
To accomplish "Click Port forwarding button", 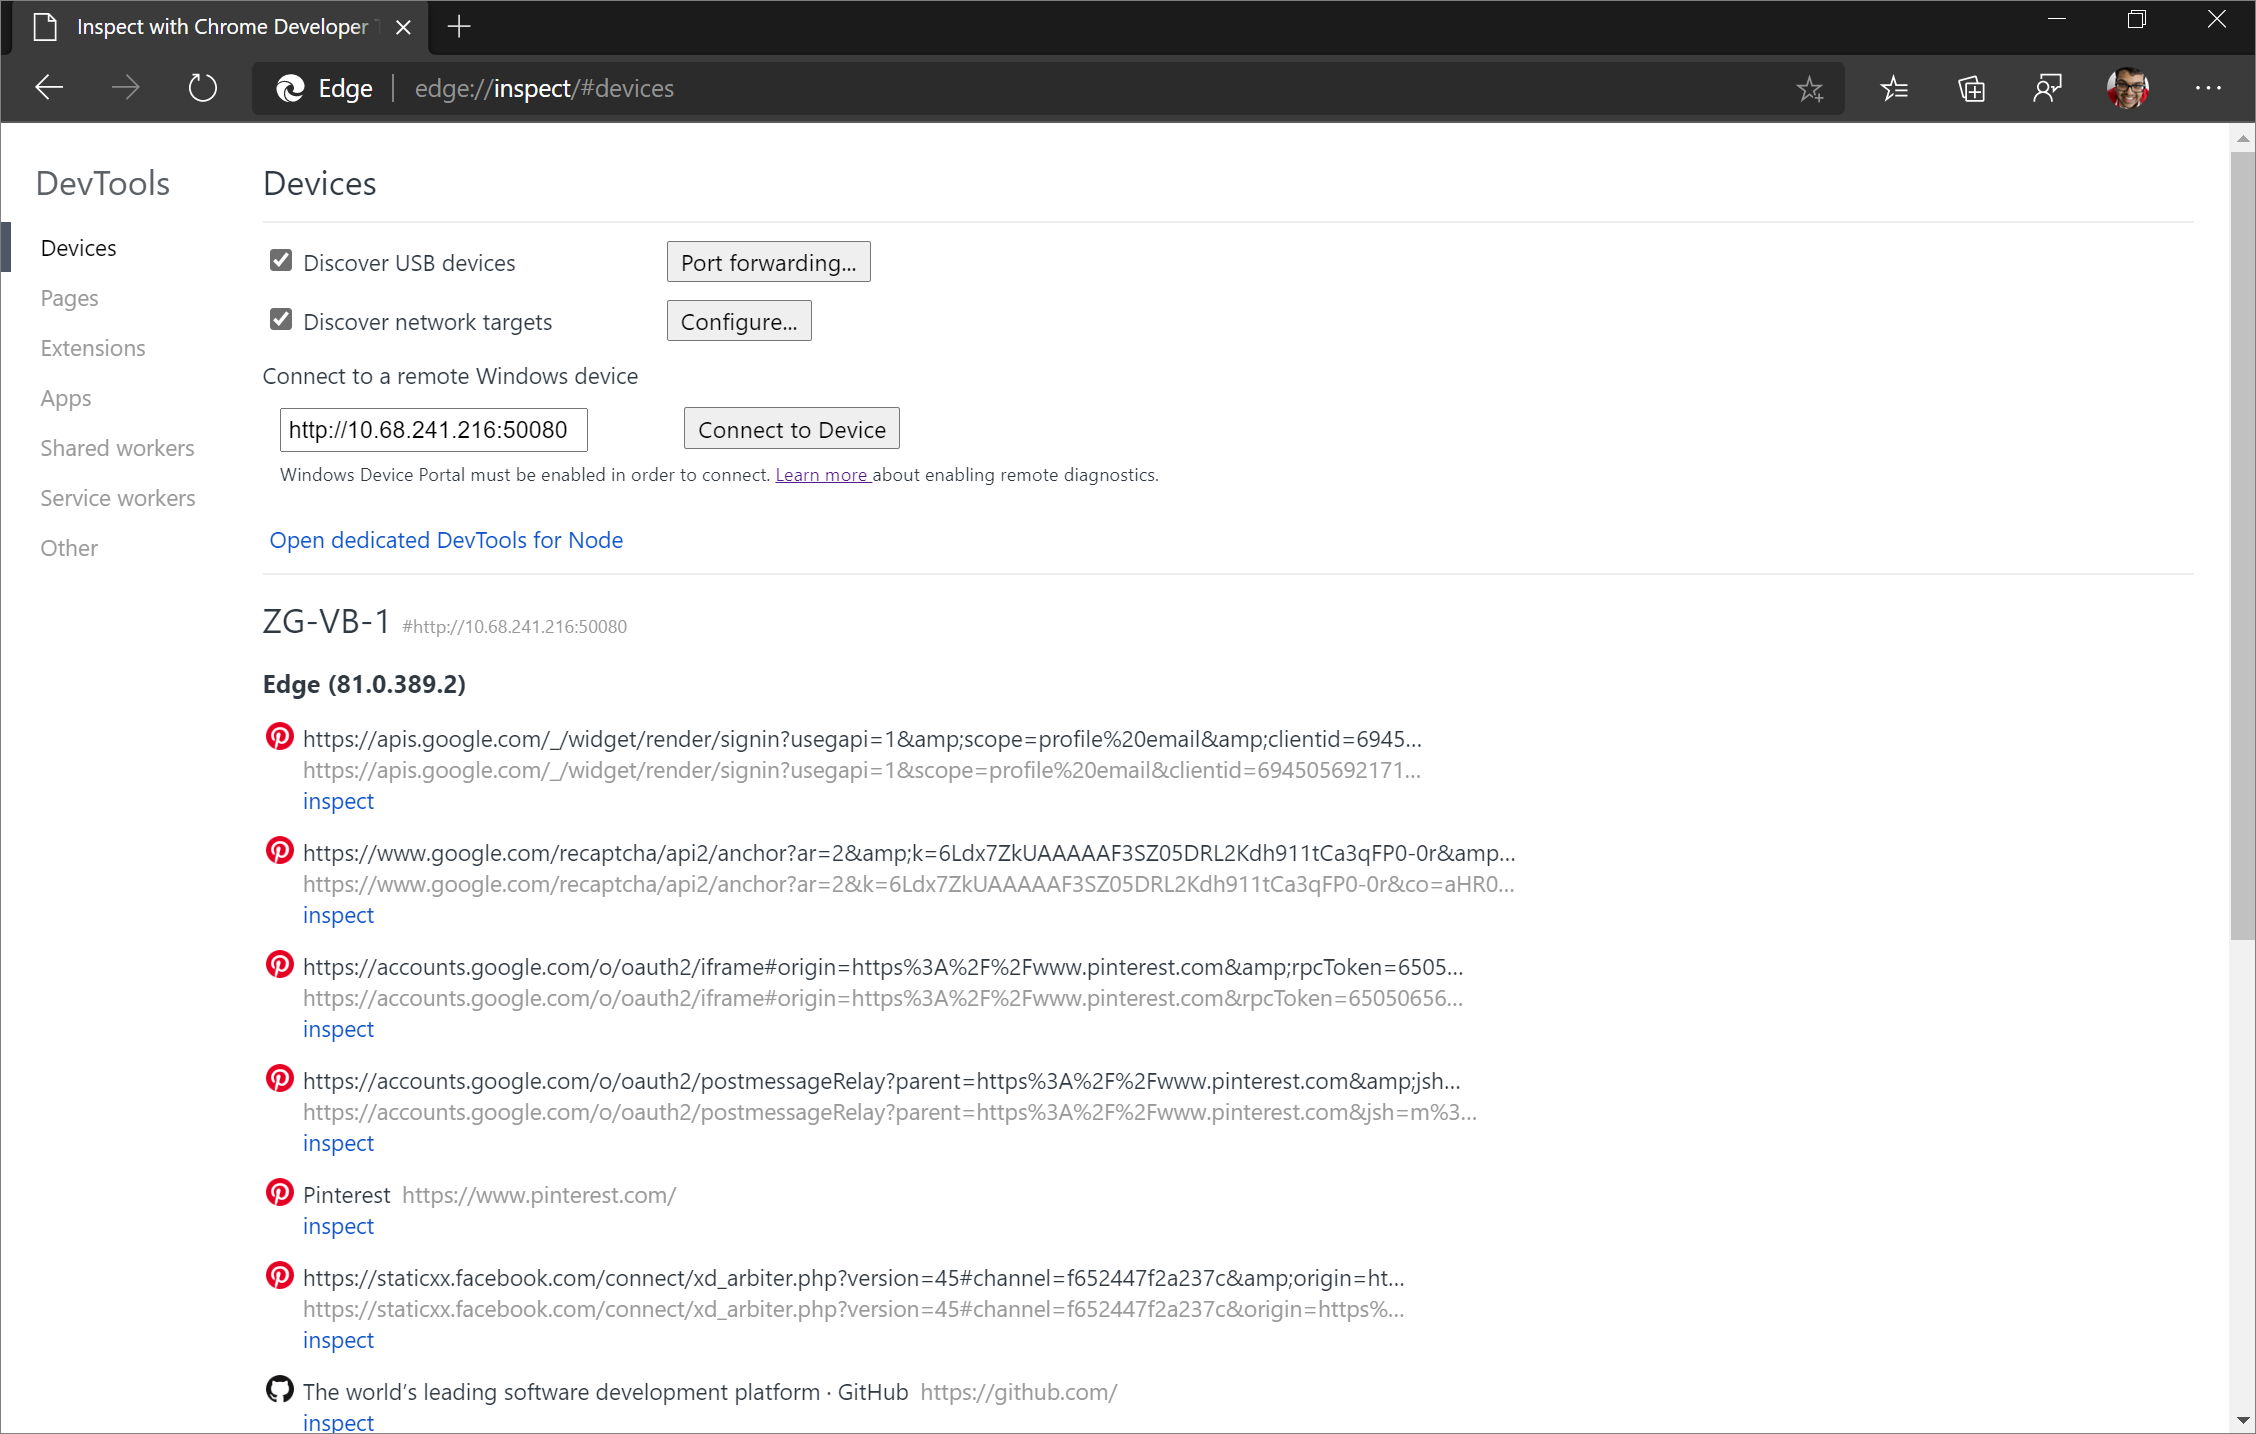I will [x=768, y=261].
